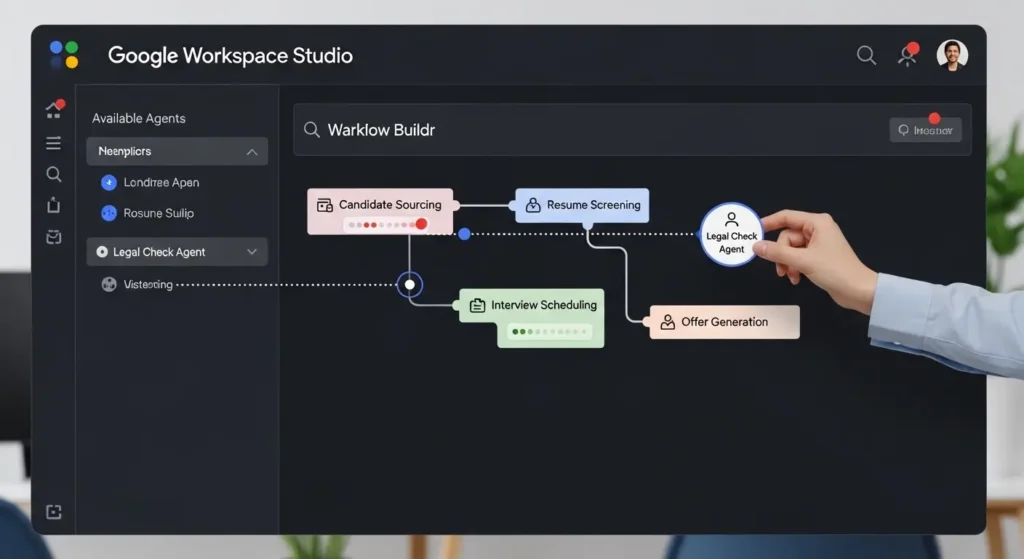Open the user profile avatar
This screenshot has height=559, width=1024.
click(952, 55)
